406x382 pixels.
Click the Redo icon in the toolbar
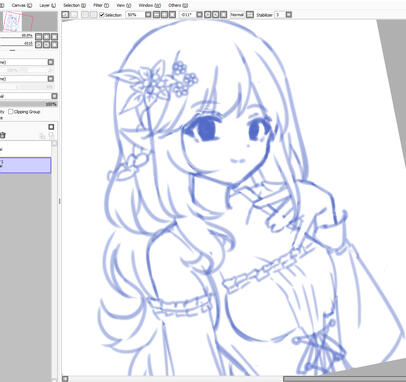(74, 15)
